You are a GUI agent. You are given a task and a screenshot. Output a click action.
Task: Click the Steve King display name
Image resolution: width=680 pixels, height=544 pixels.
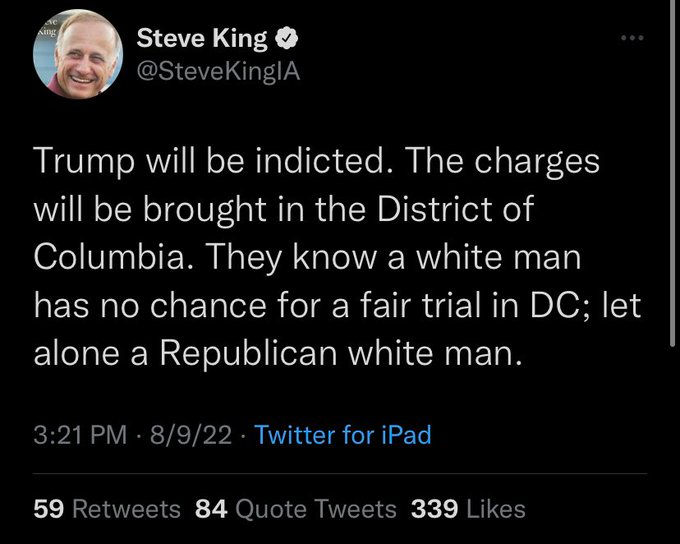[x=201, y=40]
